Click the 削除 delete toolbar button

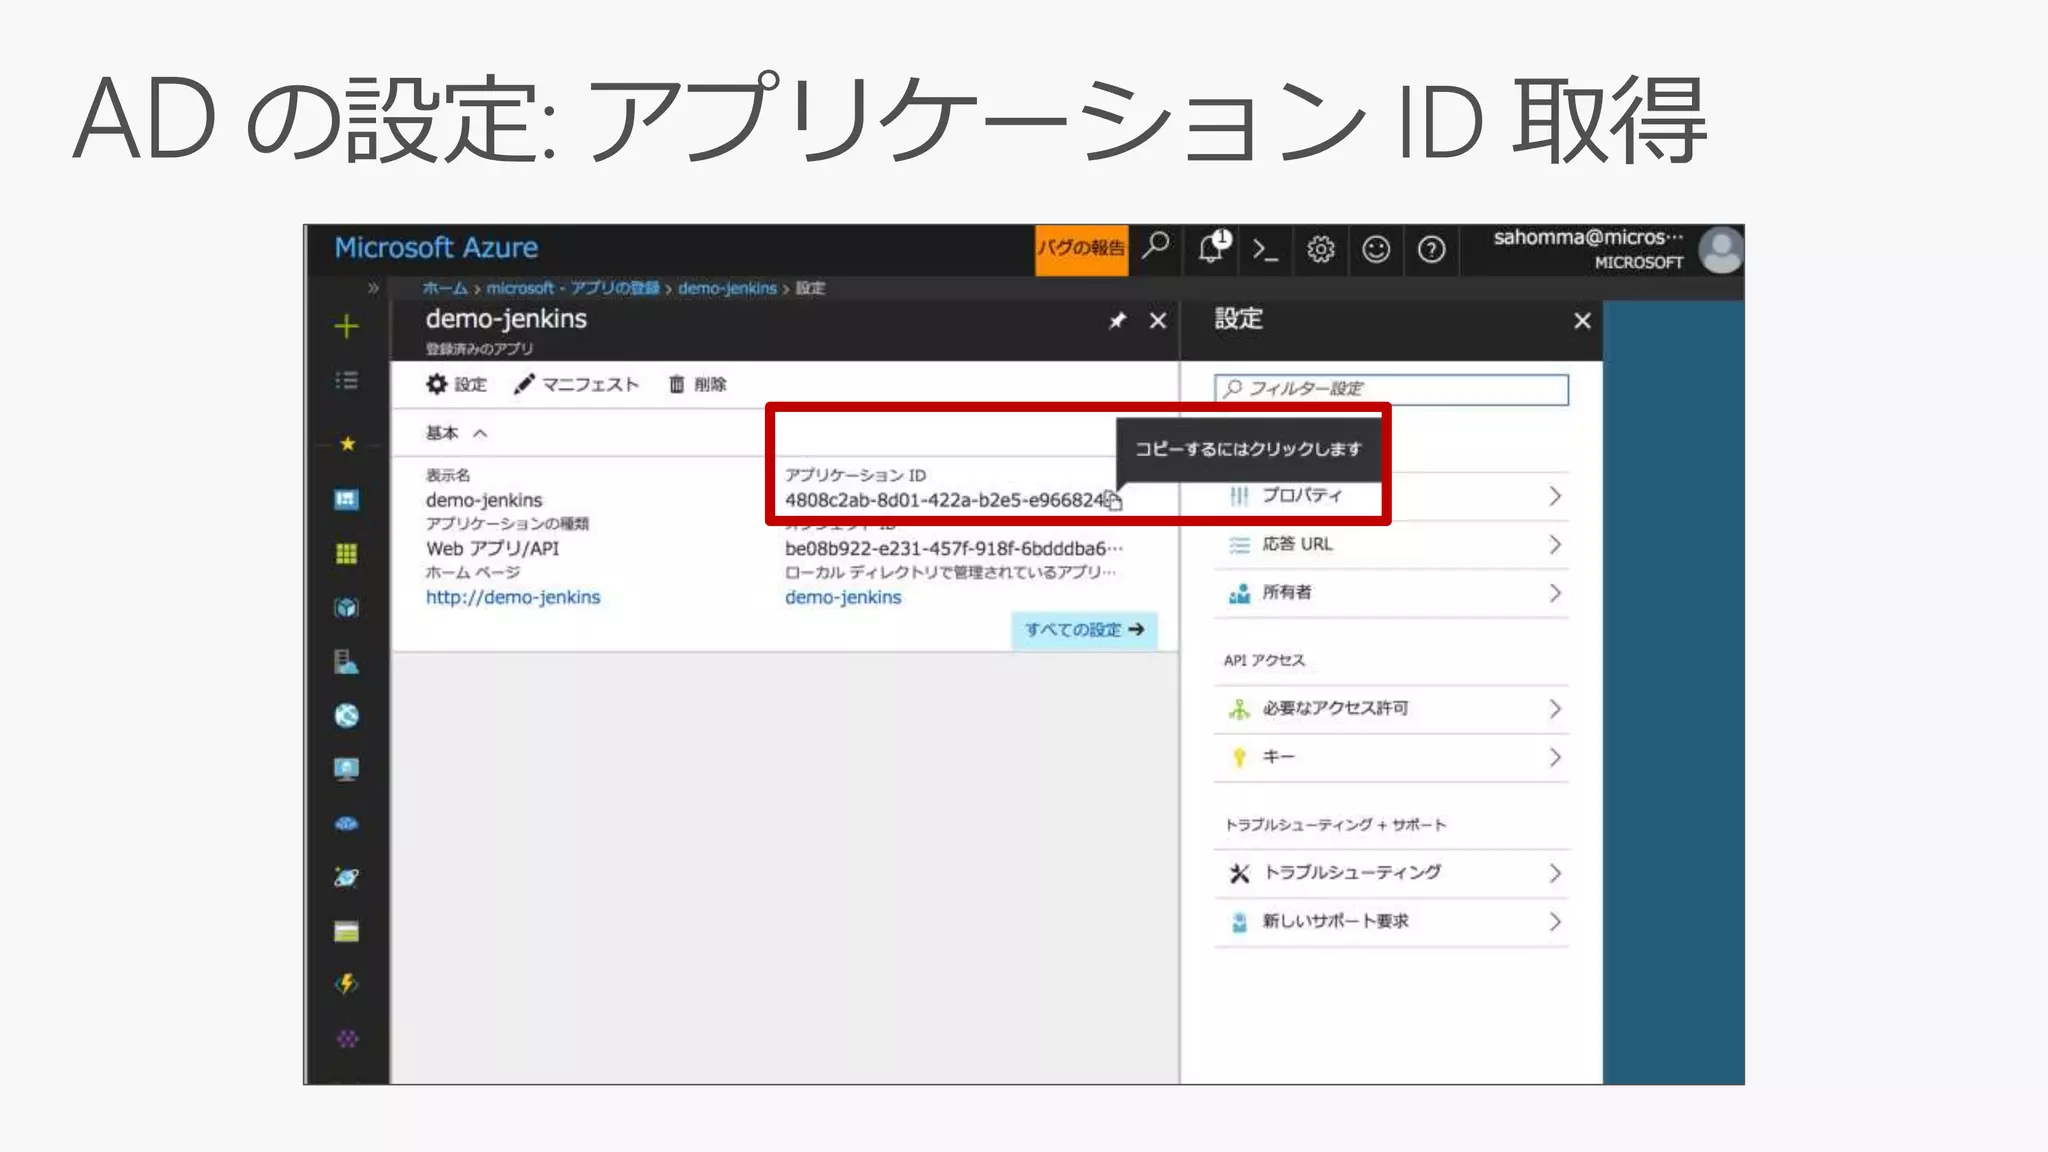pos(698,385)
